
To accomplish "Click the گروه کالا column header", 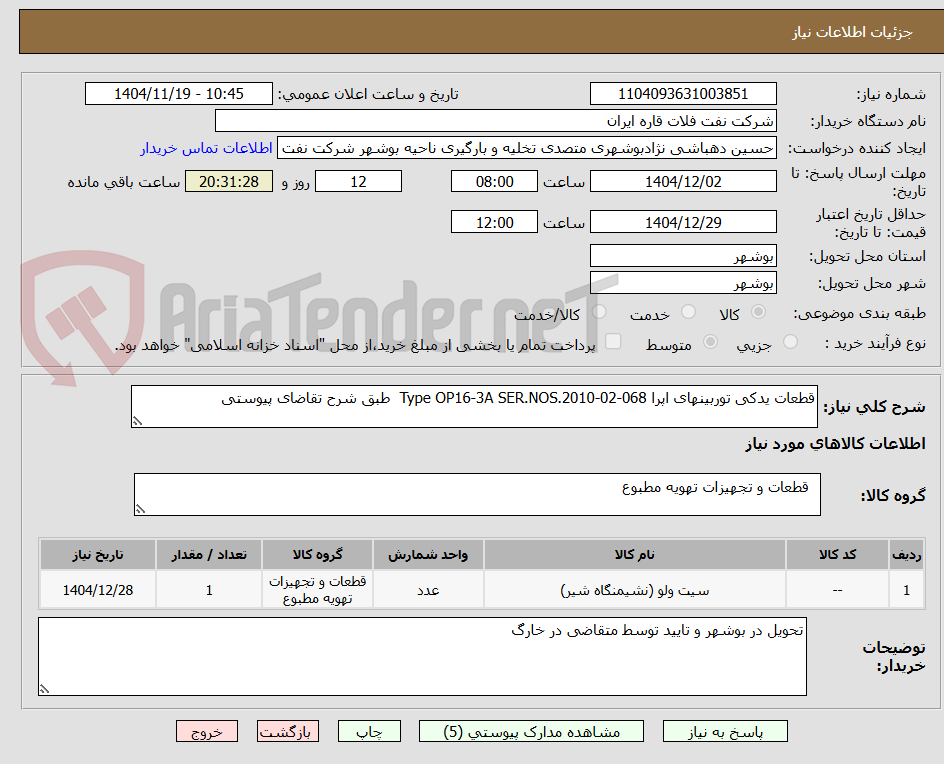I will 317,554.
